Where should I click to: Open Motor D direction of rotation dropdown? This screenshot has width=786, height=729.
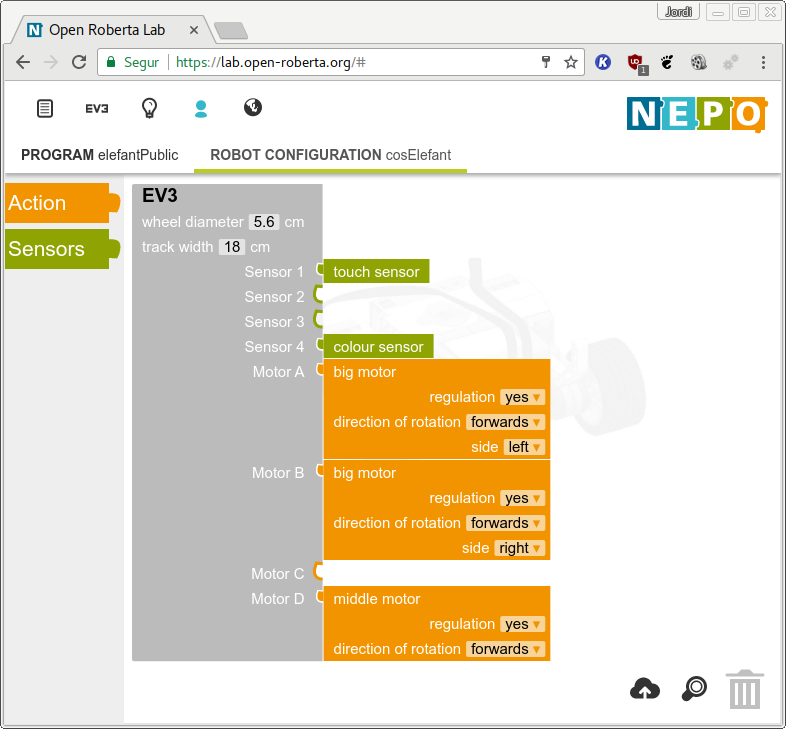pyautogui.click(x=505, y=649)
